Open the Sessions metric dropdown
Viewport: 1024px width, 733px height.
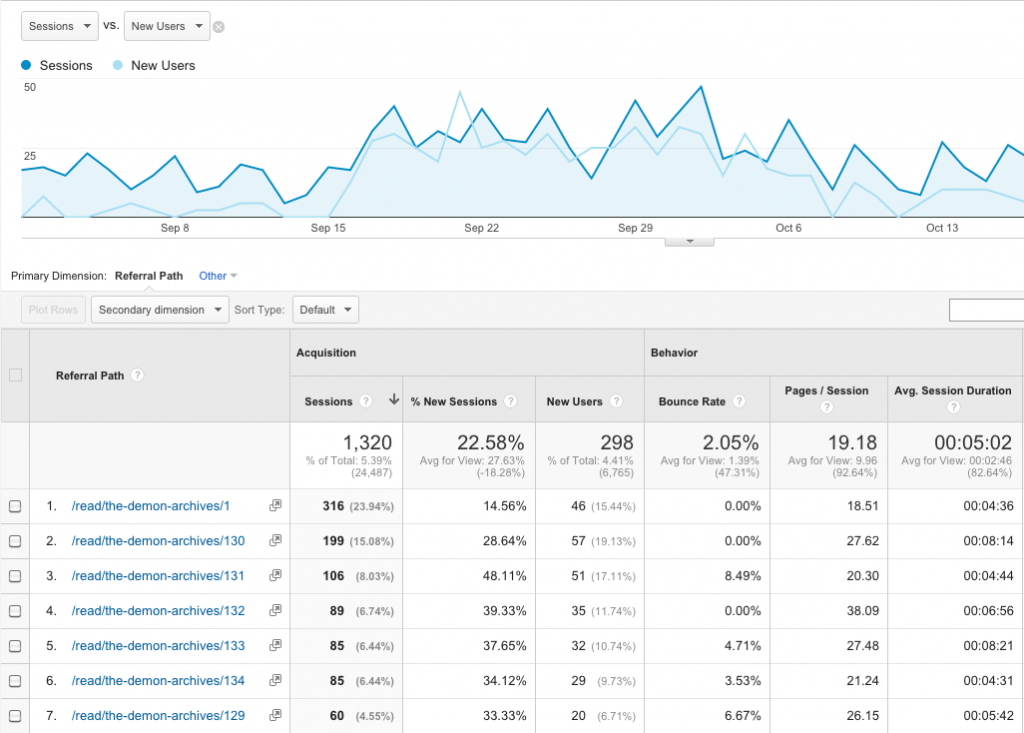[59, 26]
